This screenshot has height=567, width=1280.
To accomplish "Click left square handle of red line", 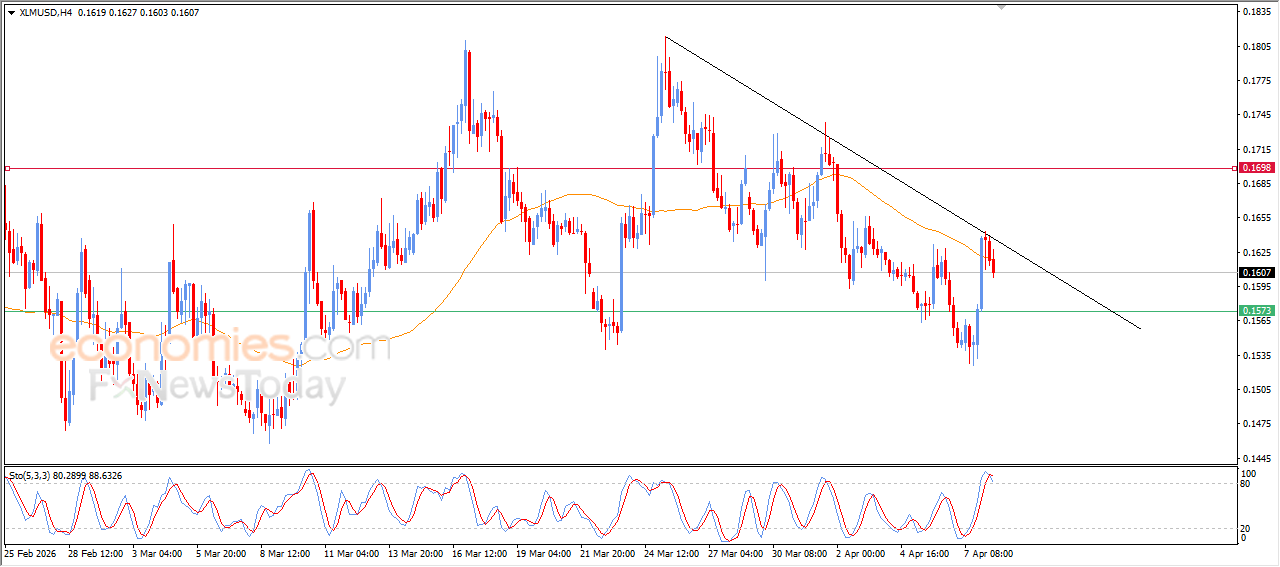I will tap(7, 168).
